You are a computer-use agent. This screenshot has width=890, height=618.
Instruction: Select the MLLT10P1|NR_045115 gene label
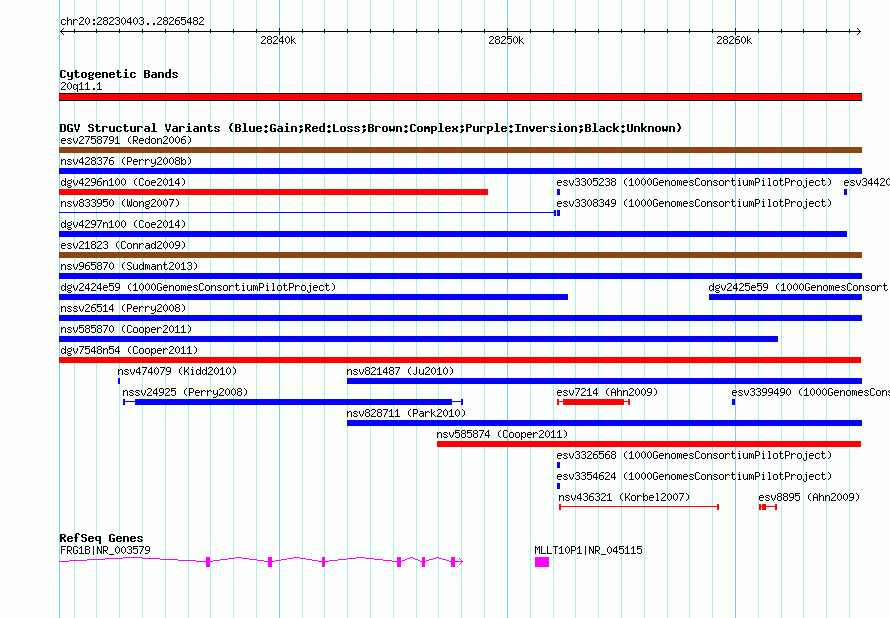(x=589, y=550)
